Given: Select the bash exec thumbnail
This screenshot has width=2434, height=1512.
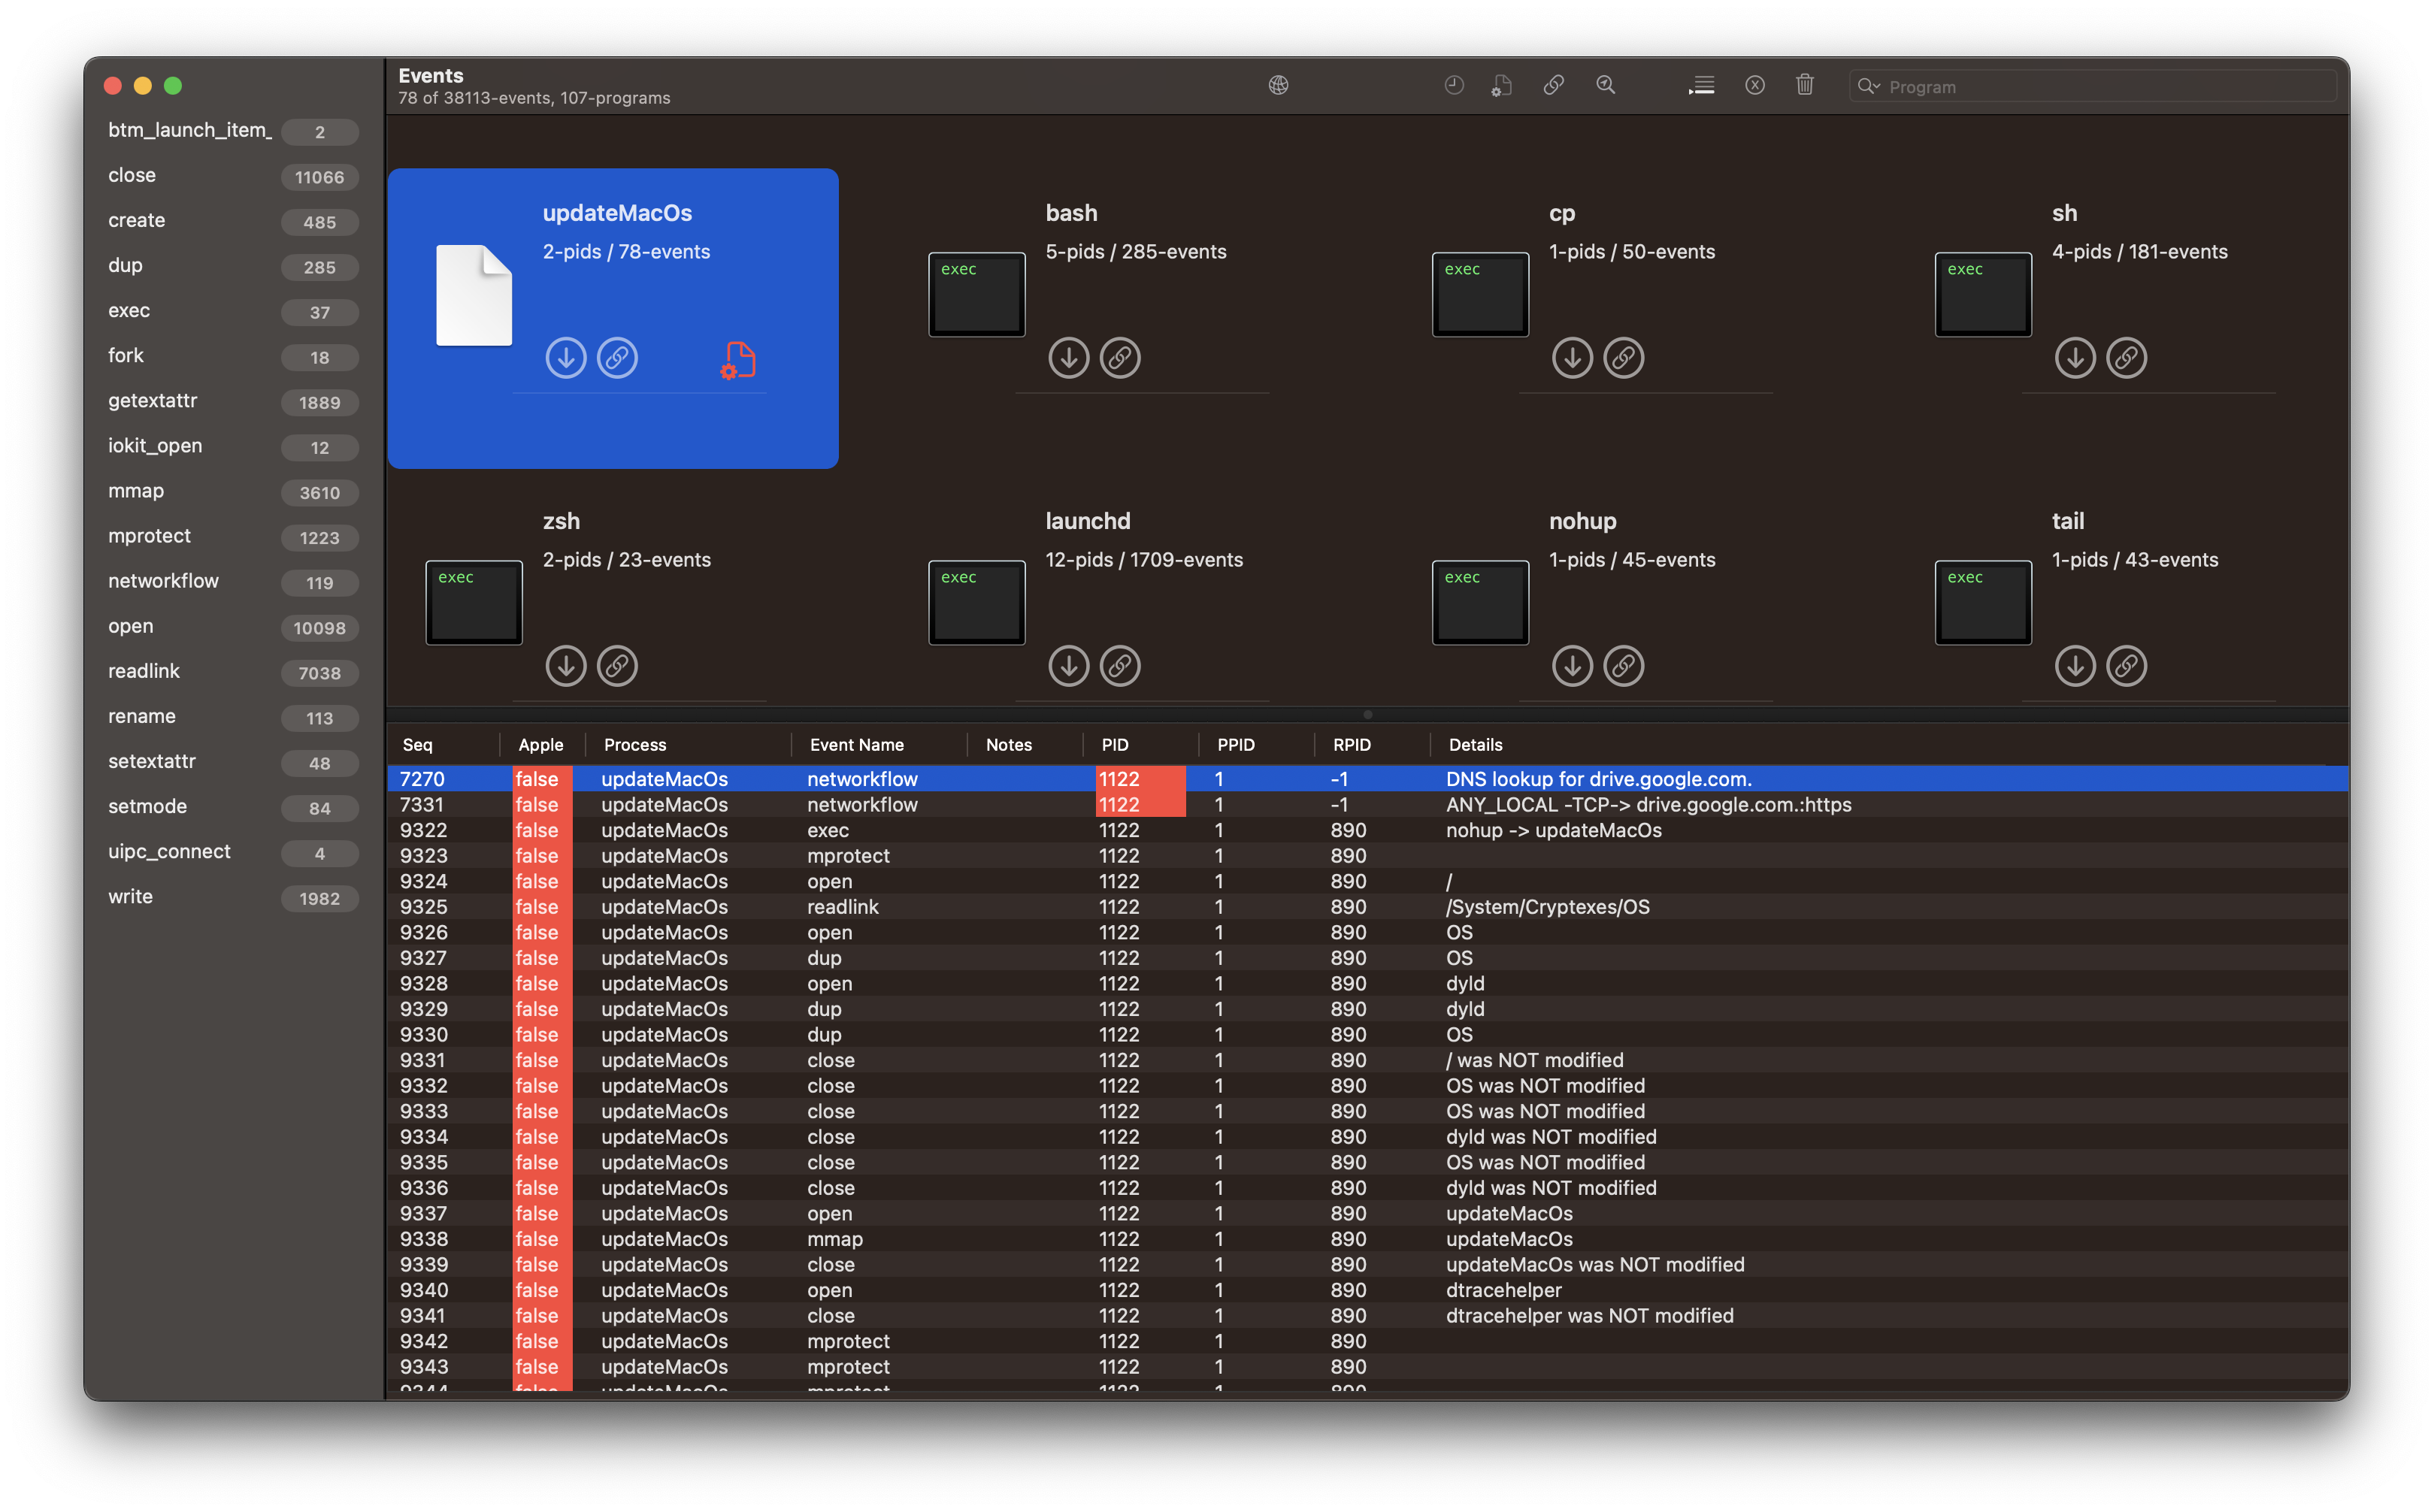Looking at the screenshot, I should (x=977, y=294).
